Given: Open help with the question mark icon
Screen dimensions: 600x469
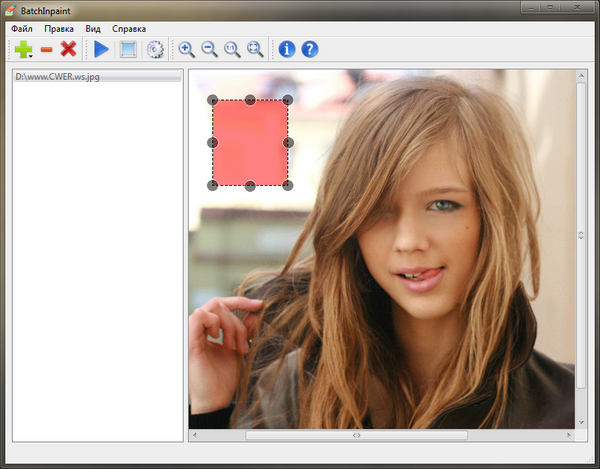Looking at the screenshot, I should 310,49.
